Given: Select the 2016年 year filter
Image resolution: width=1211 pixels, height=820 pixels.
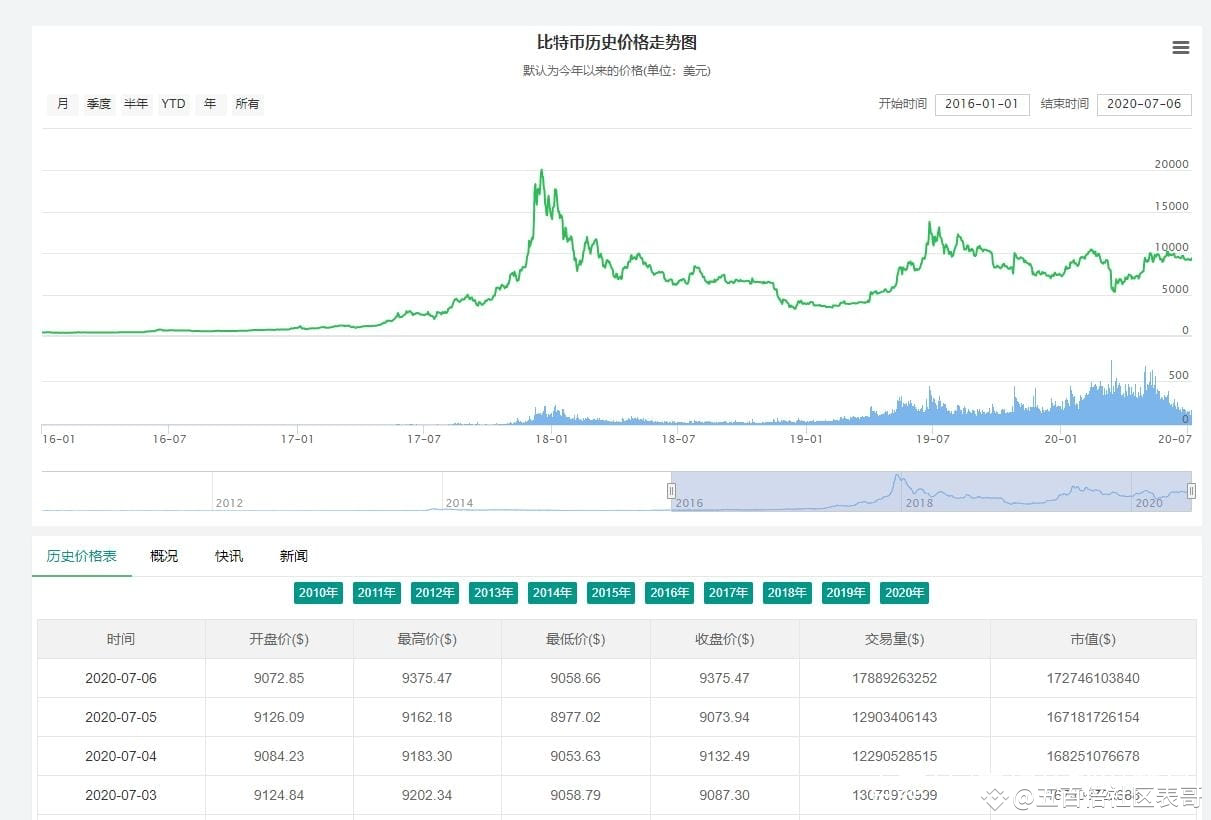Looking at the screenshot, I should [669, 592].
